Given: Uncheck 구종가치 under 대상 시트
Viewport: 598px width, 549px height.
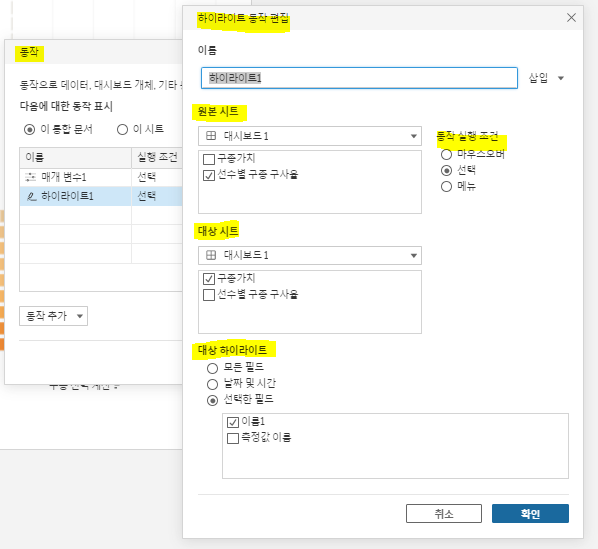Looking at the screenshot, I should (x=209, y=279).
